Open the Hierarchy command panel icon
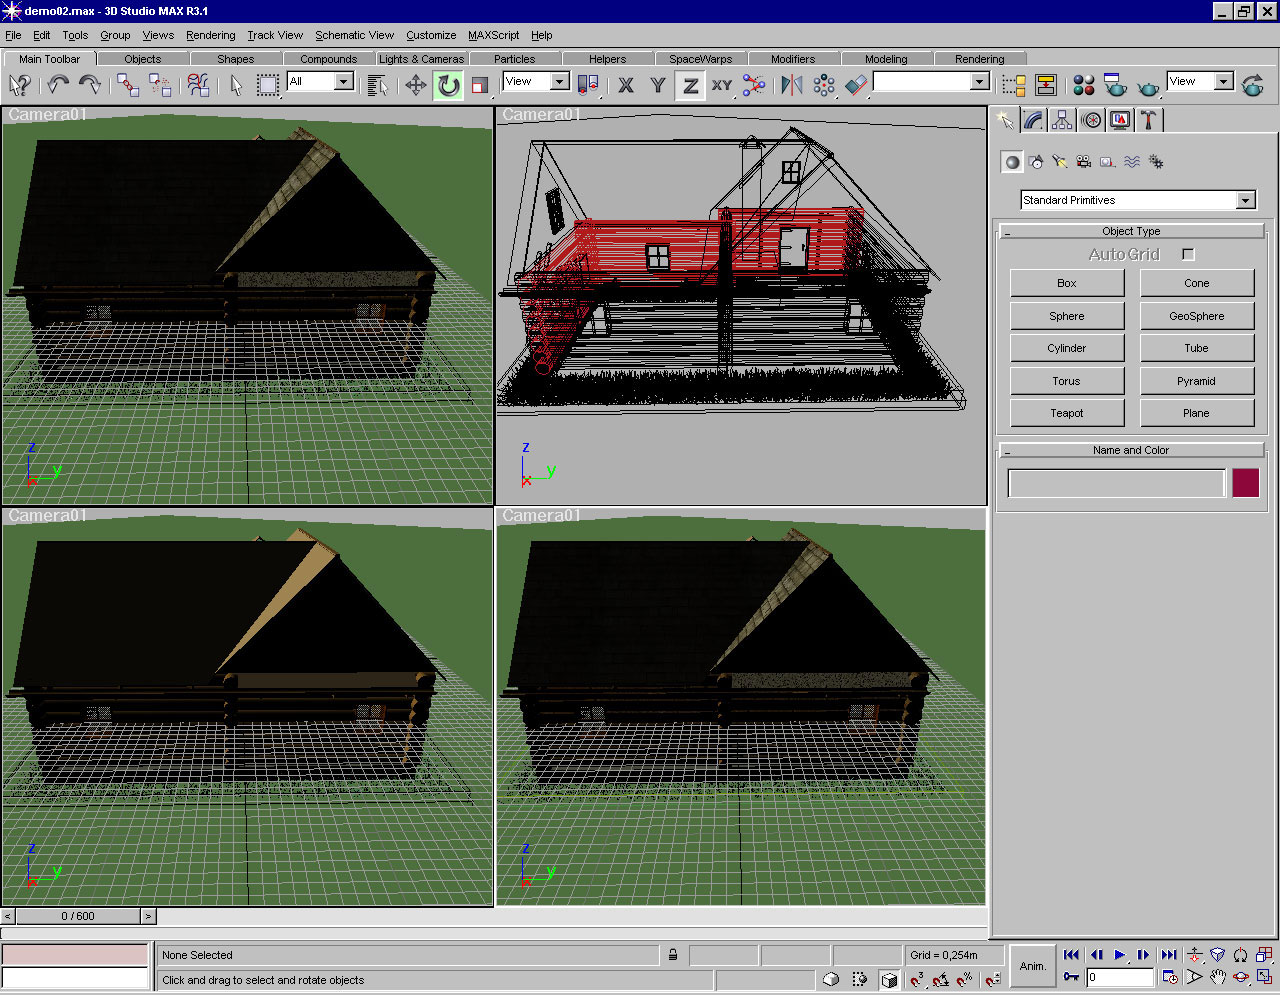Image resolution: width=1280 pixels, height=995 pixels. pos(1062,120)
